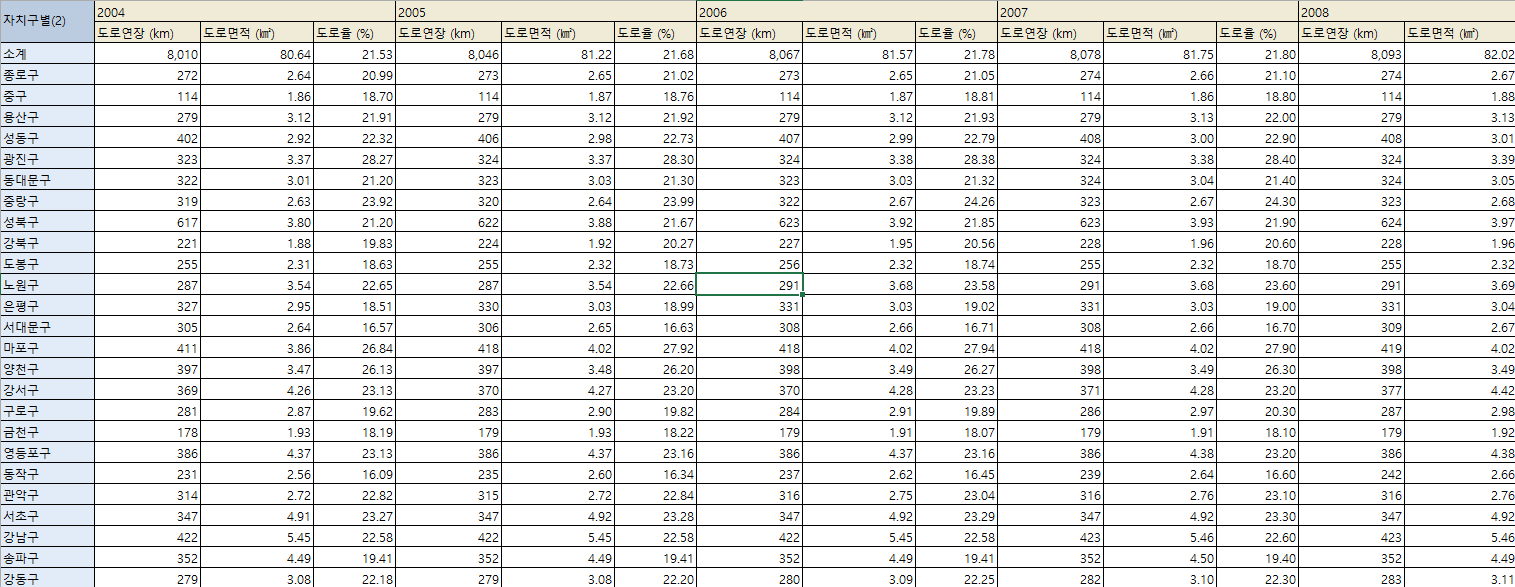Select 중랑구 2006 도로율 cell showing 24.26
1515x587 pixels.
pos(956,201)
